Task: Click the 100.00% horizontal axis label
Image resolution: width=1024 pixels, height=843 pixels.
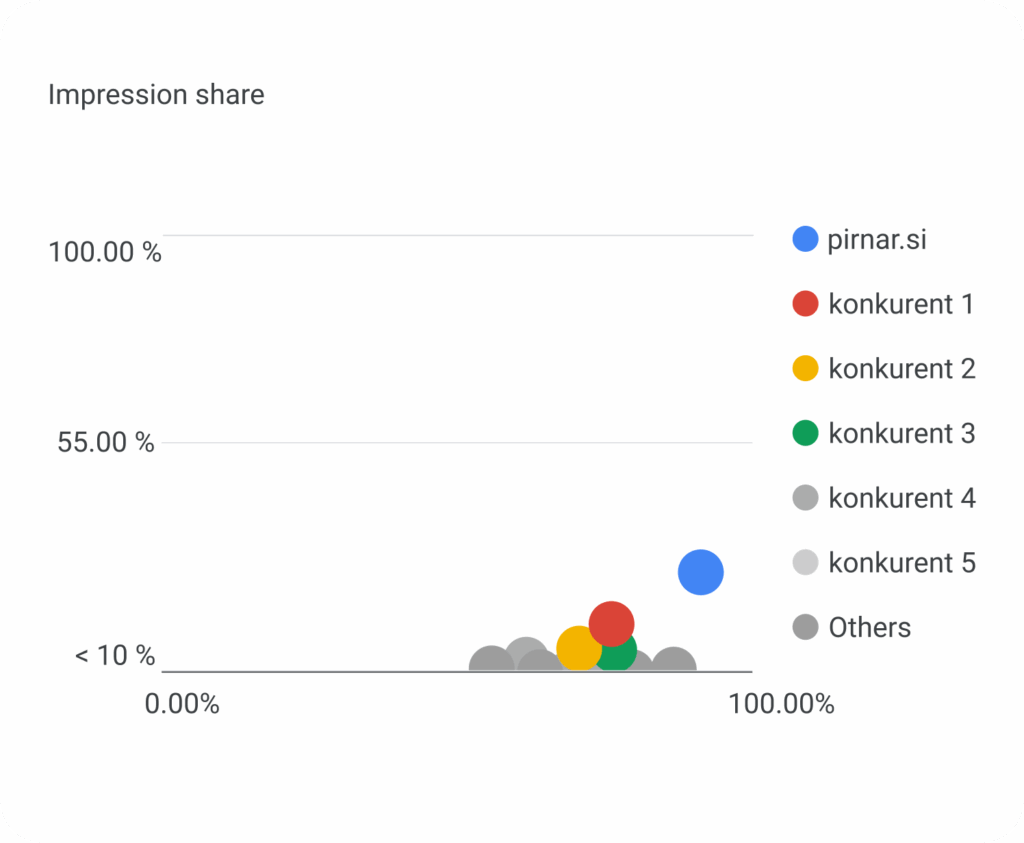Action: 781,704
